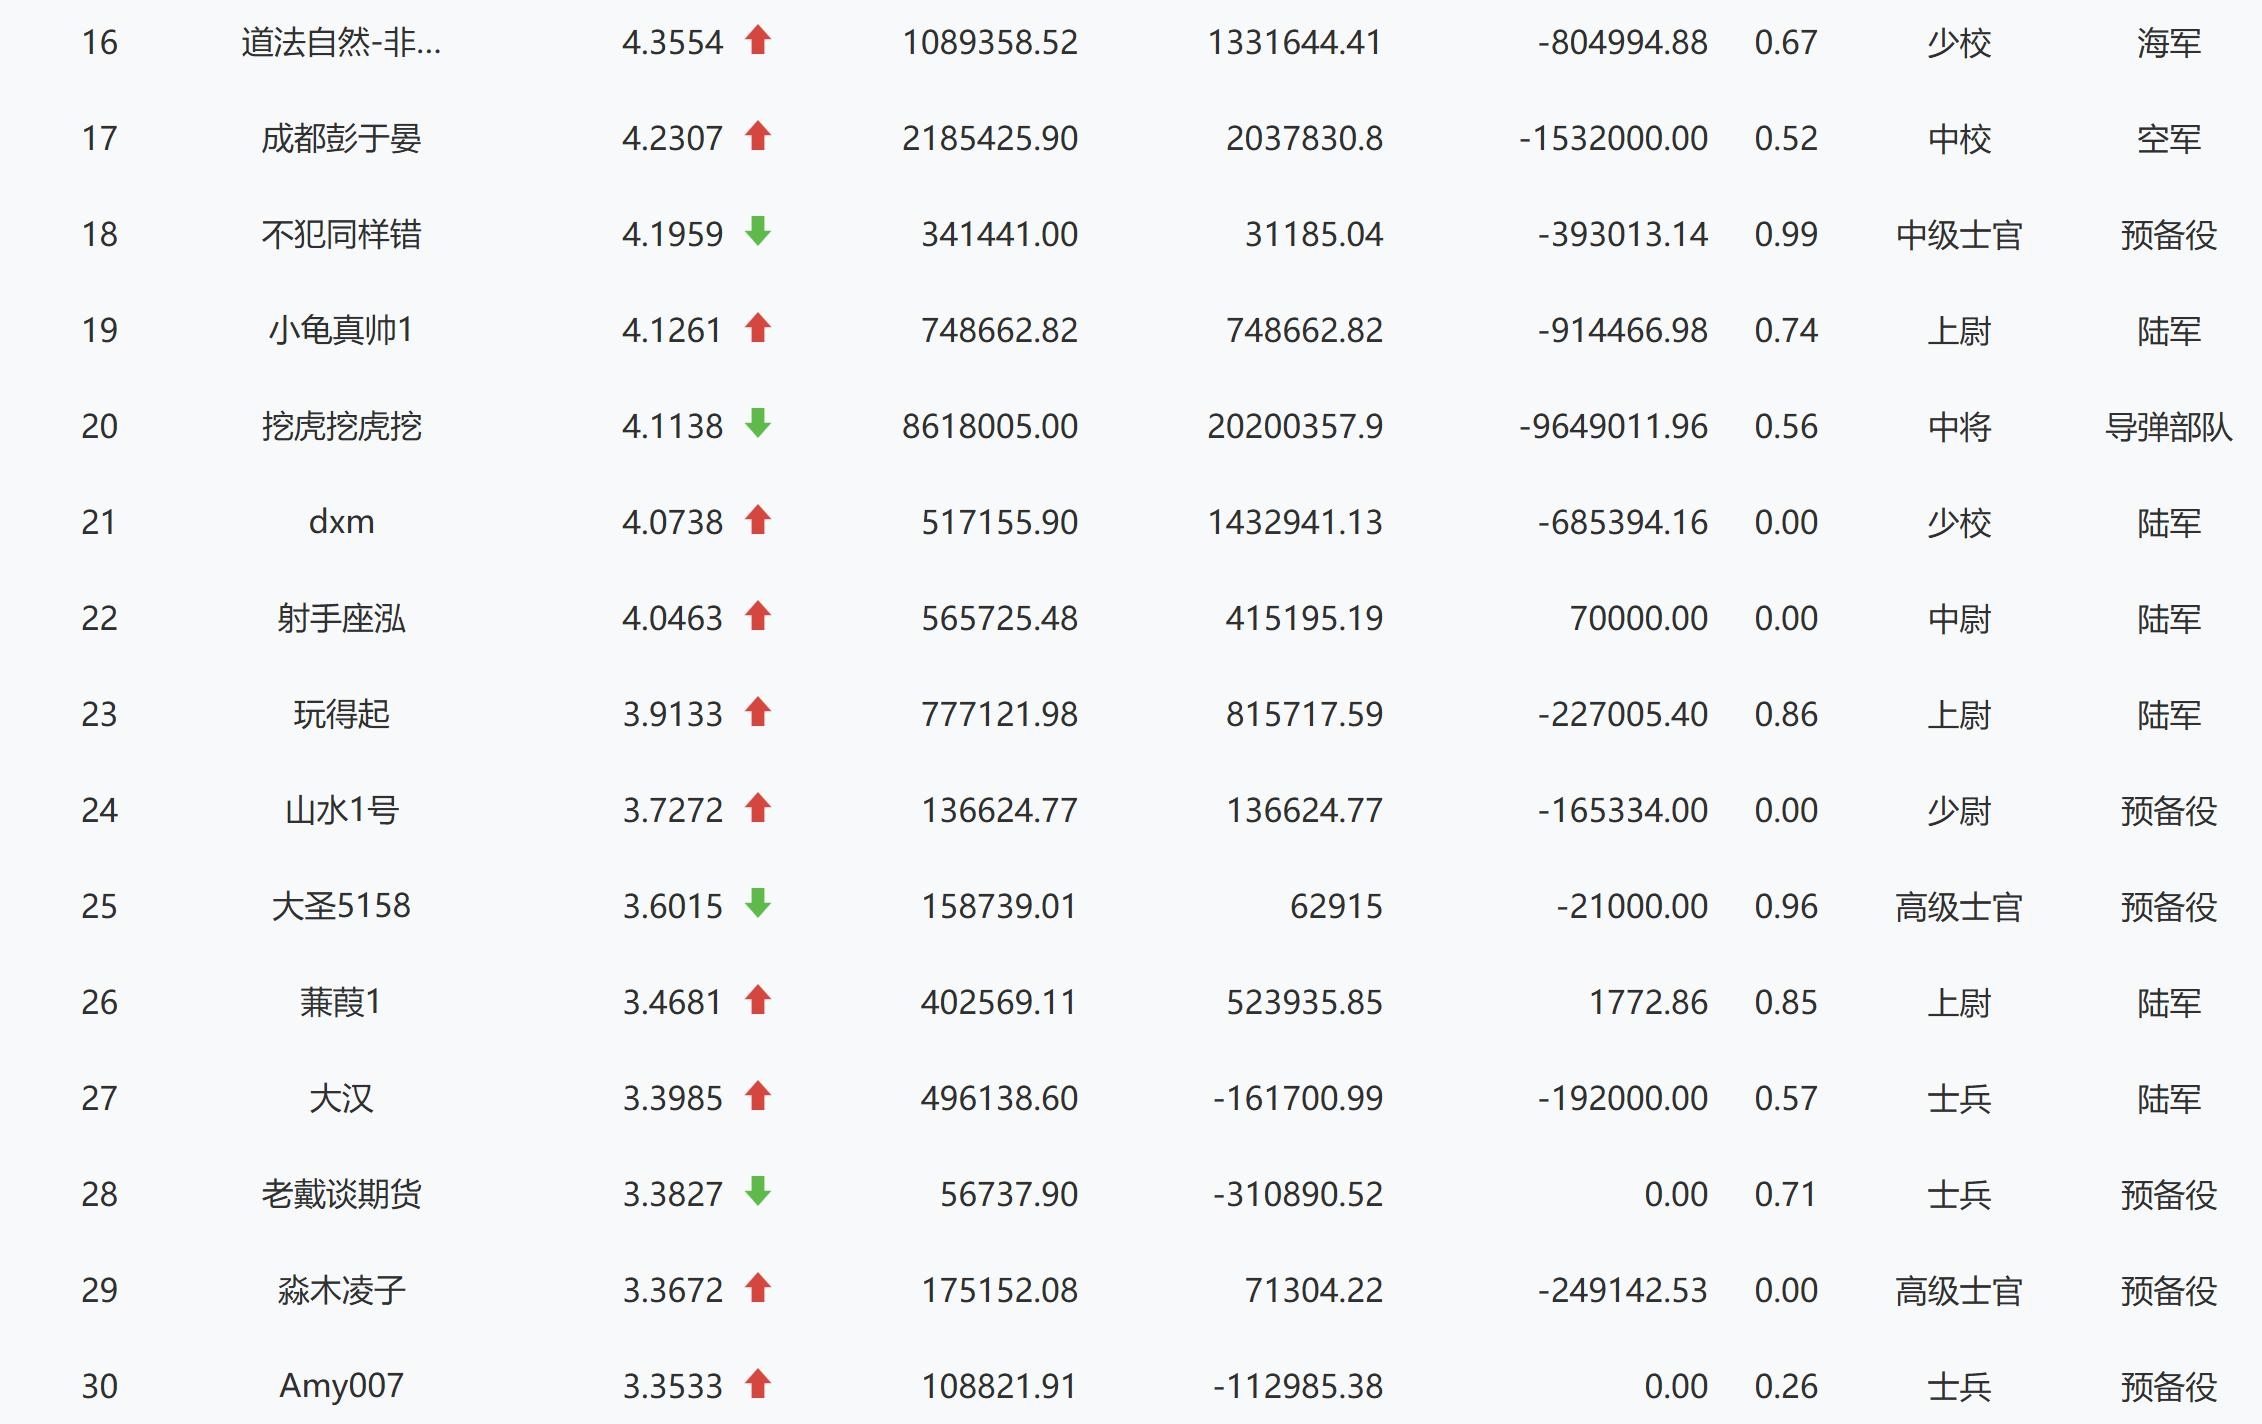Click username 射手座泓
The image size is (2262, 1424).
pos(341,619)
